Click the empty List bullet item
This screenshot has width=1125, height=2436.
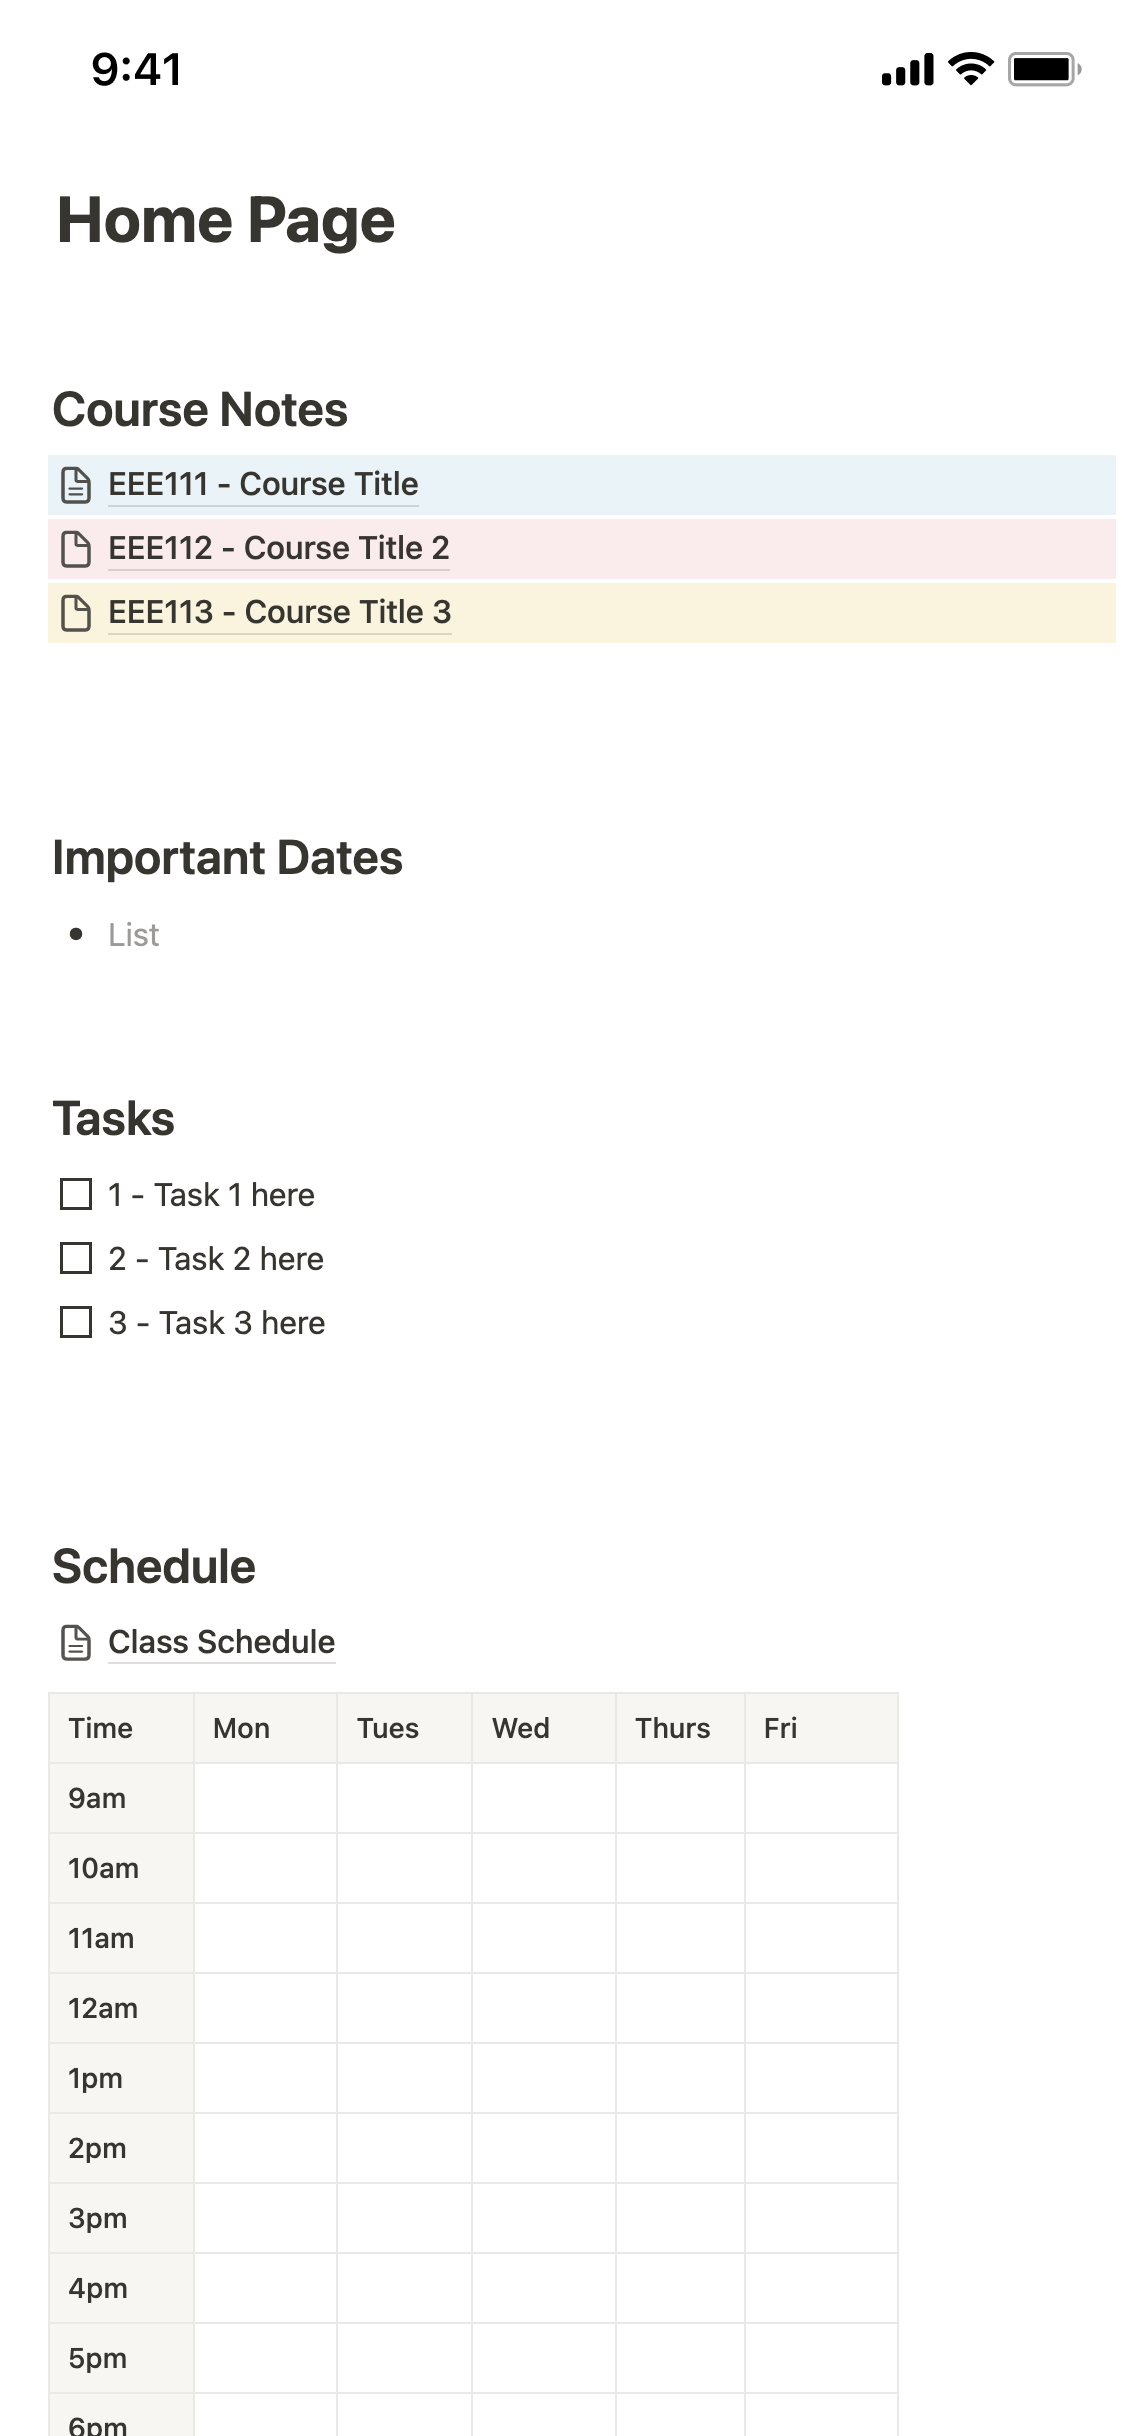coord(134,935)
